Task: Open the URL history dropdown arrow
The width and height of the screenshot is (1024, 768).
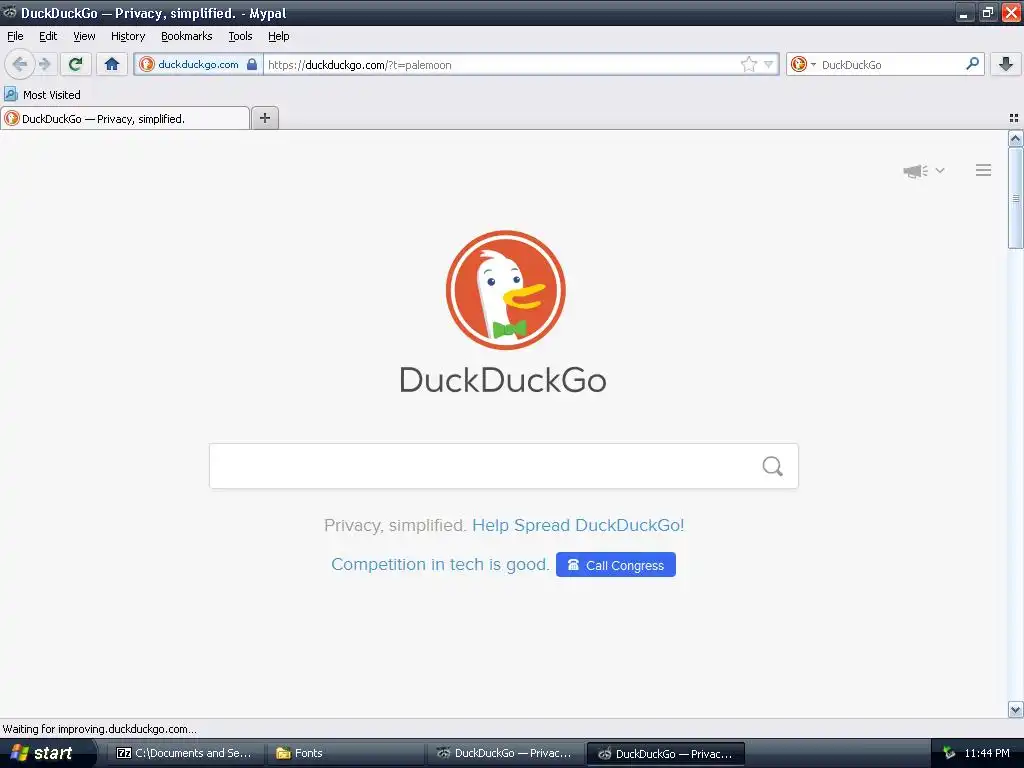Action: tap(769, 64)
